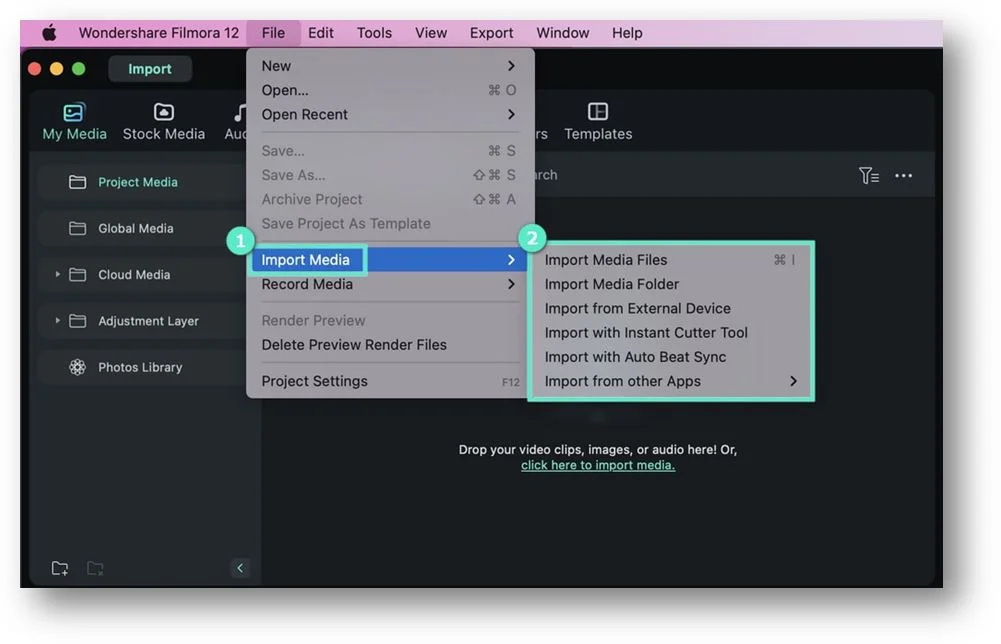Choose Import Media Files
Image resolution: width=1001 pixels, height=644 pixels.
tap(670, 260)
